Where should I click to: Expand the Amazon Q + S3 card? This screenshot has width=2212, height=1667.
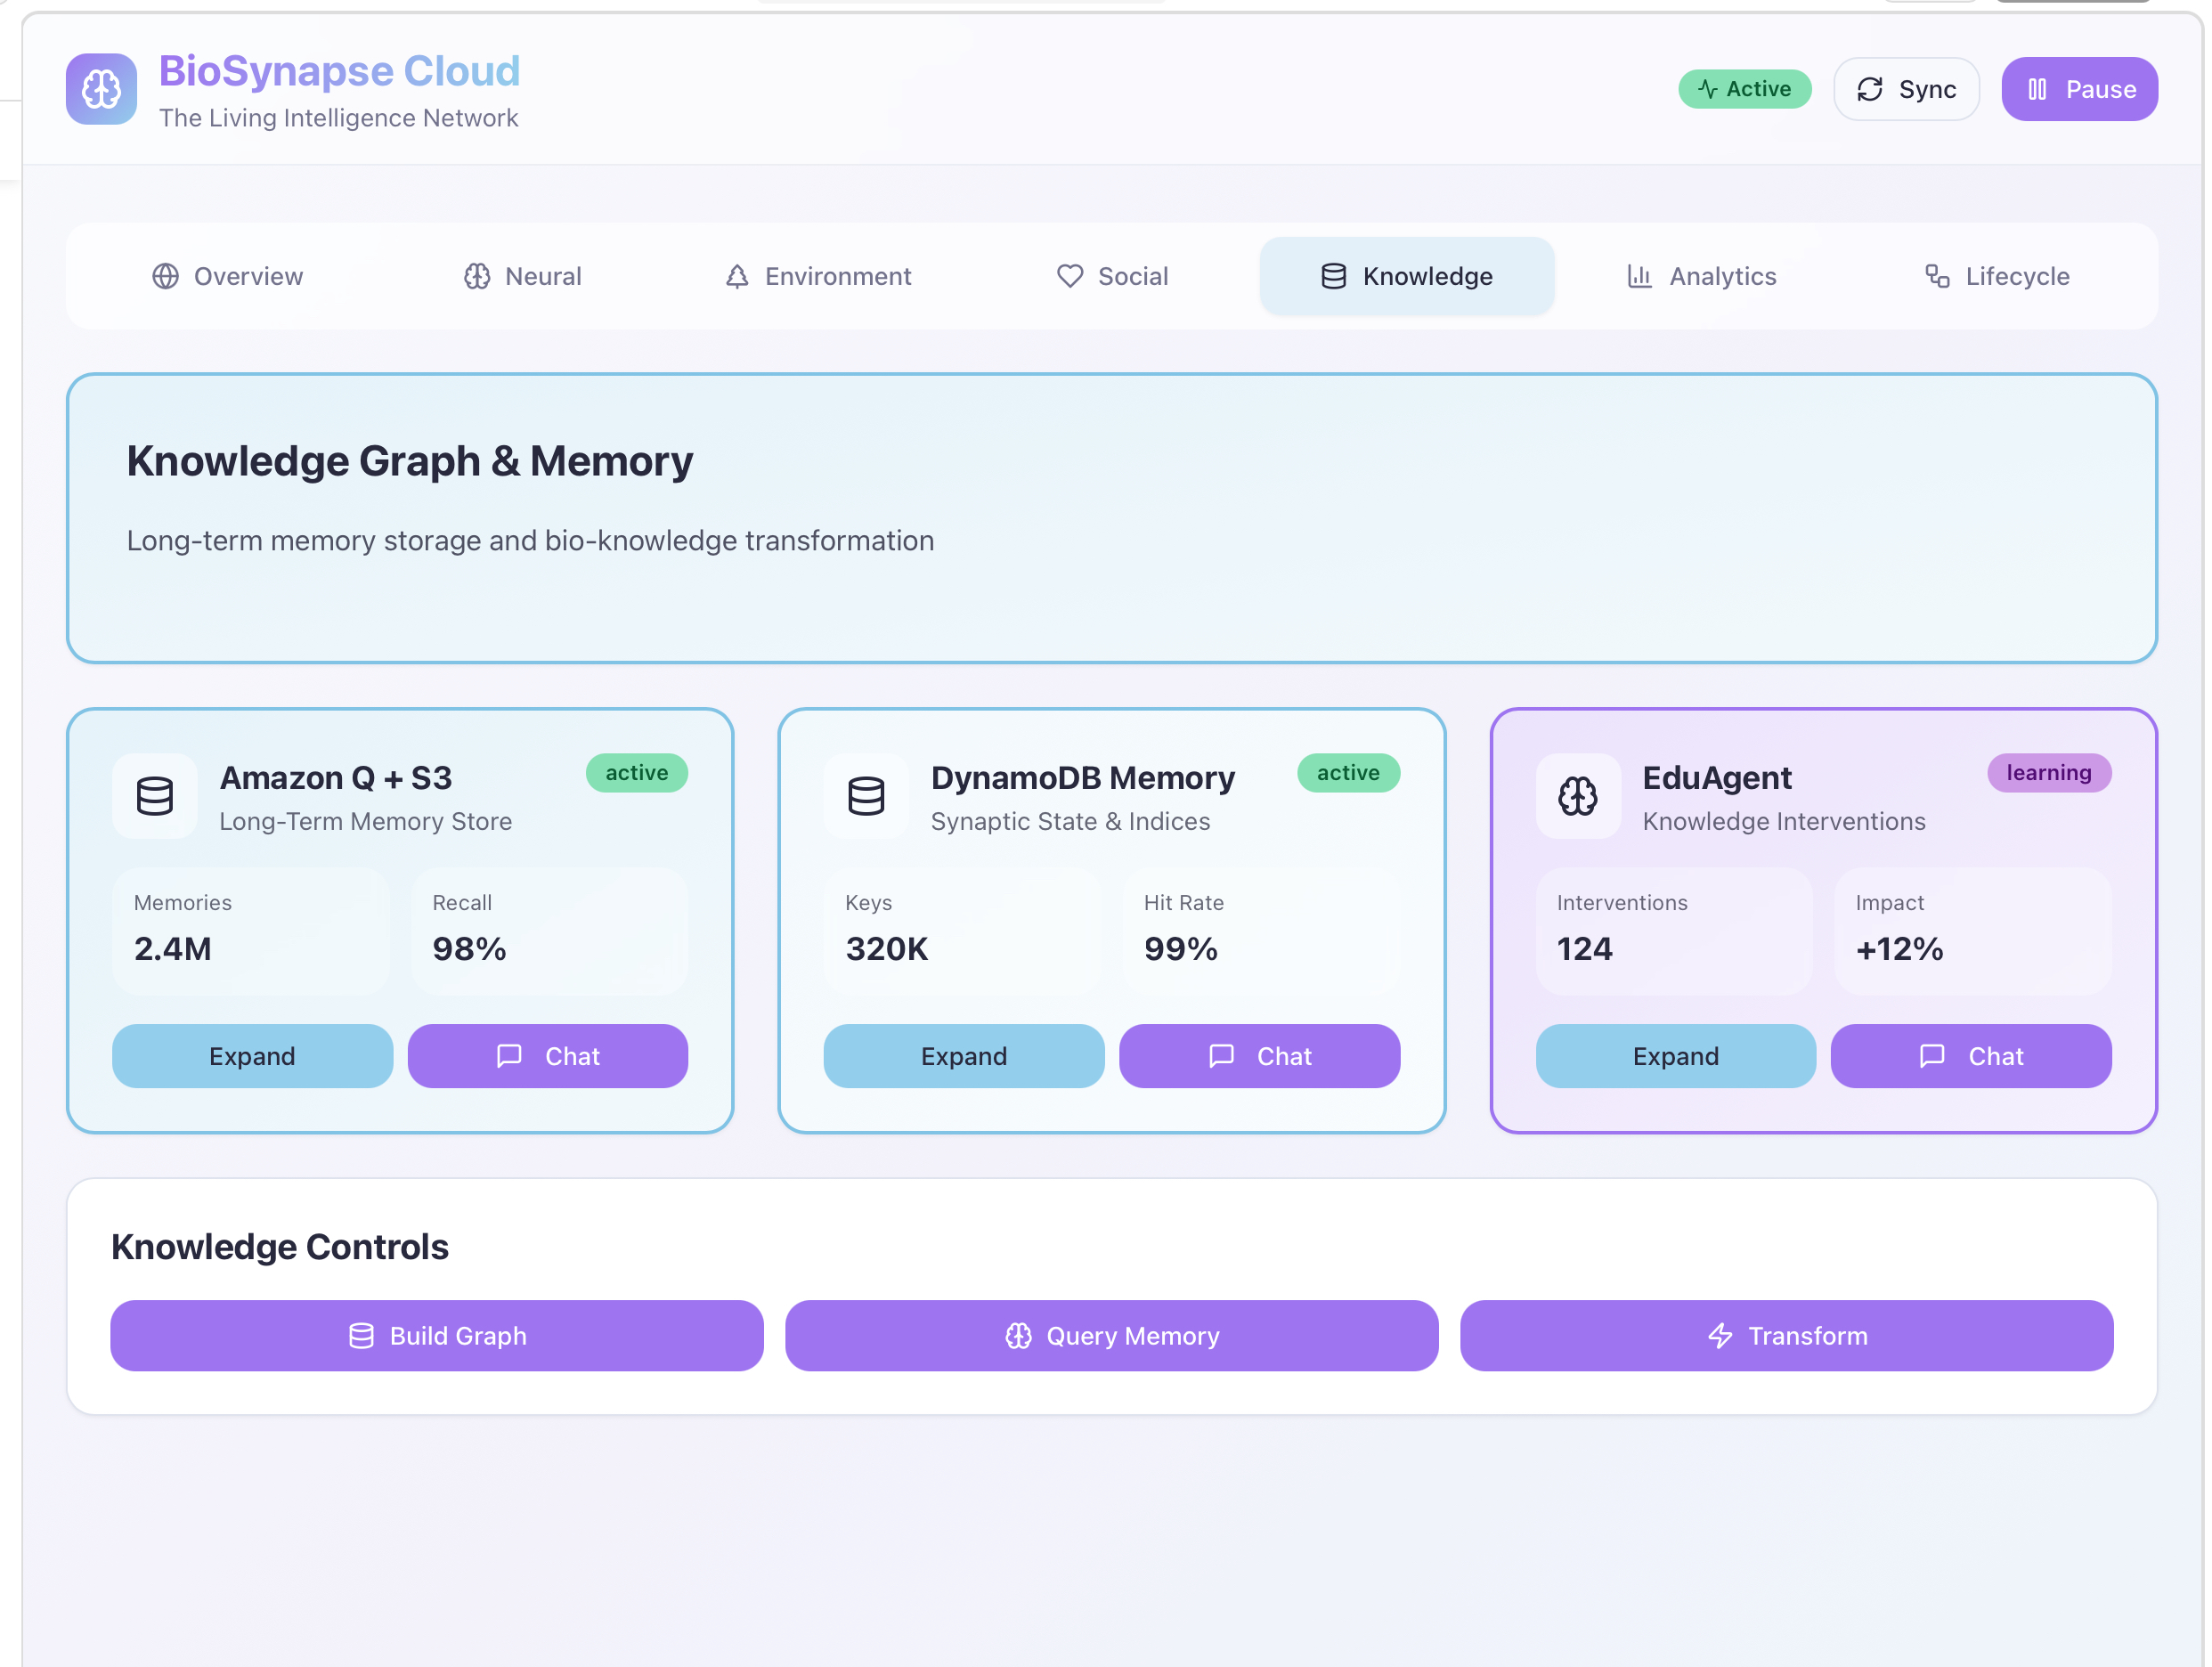(x=252, y=1056)
